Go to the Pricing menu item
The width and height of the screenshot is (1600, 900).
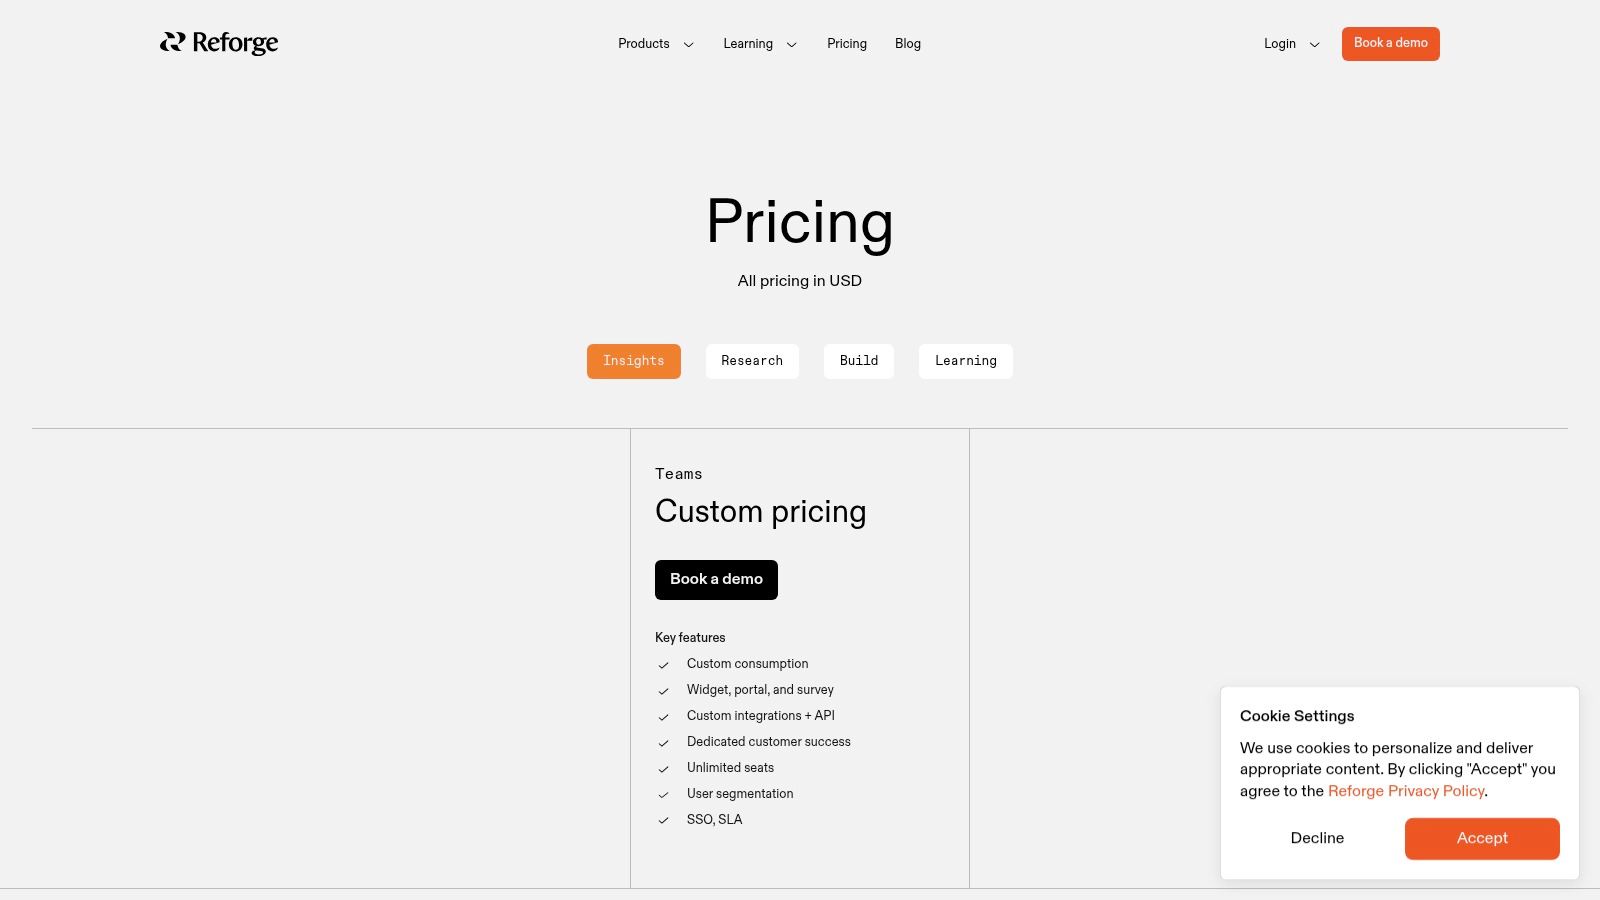point(846,44)
